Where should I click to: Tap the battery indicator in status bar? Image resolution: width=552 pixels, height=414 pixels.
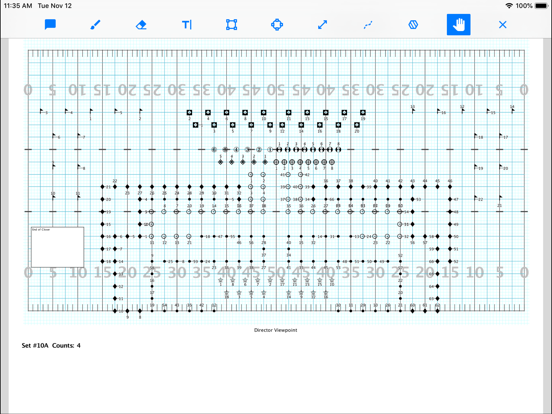[541, 6]
